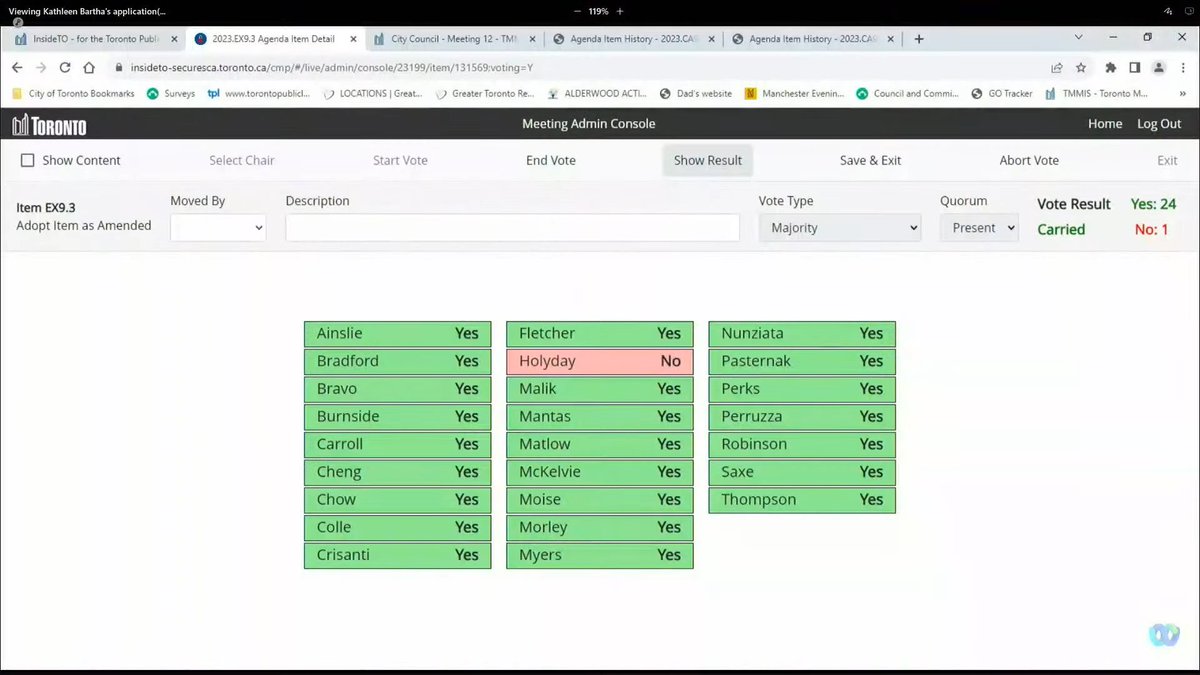The height and width of the screenshot is (675, 1200).
Task: Close the 2023.EX9.3 Agenda Item Detail tab
Action: pyautogui.click(x=354, y=39)
